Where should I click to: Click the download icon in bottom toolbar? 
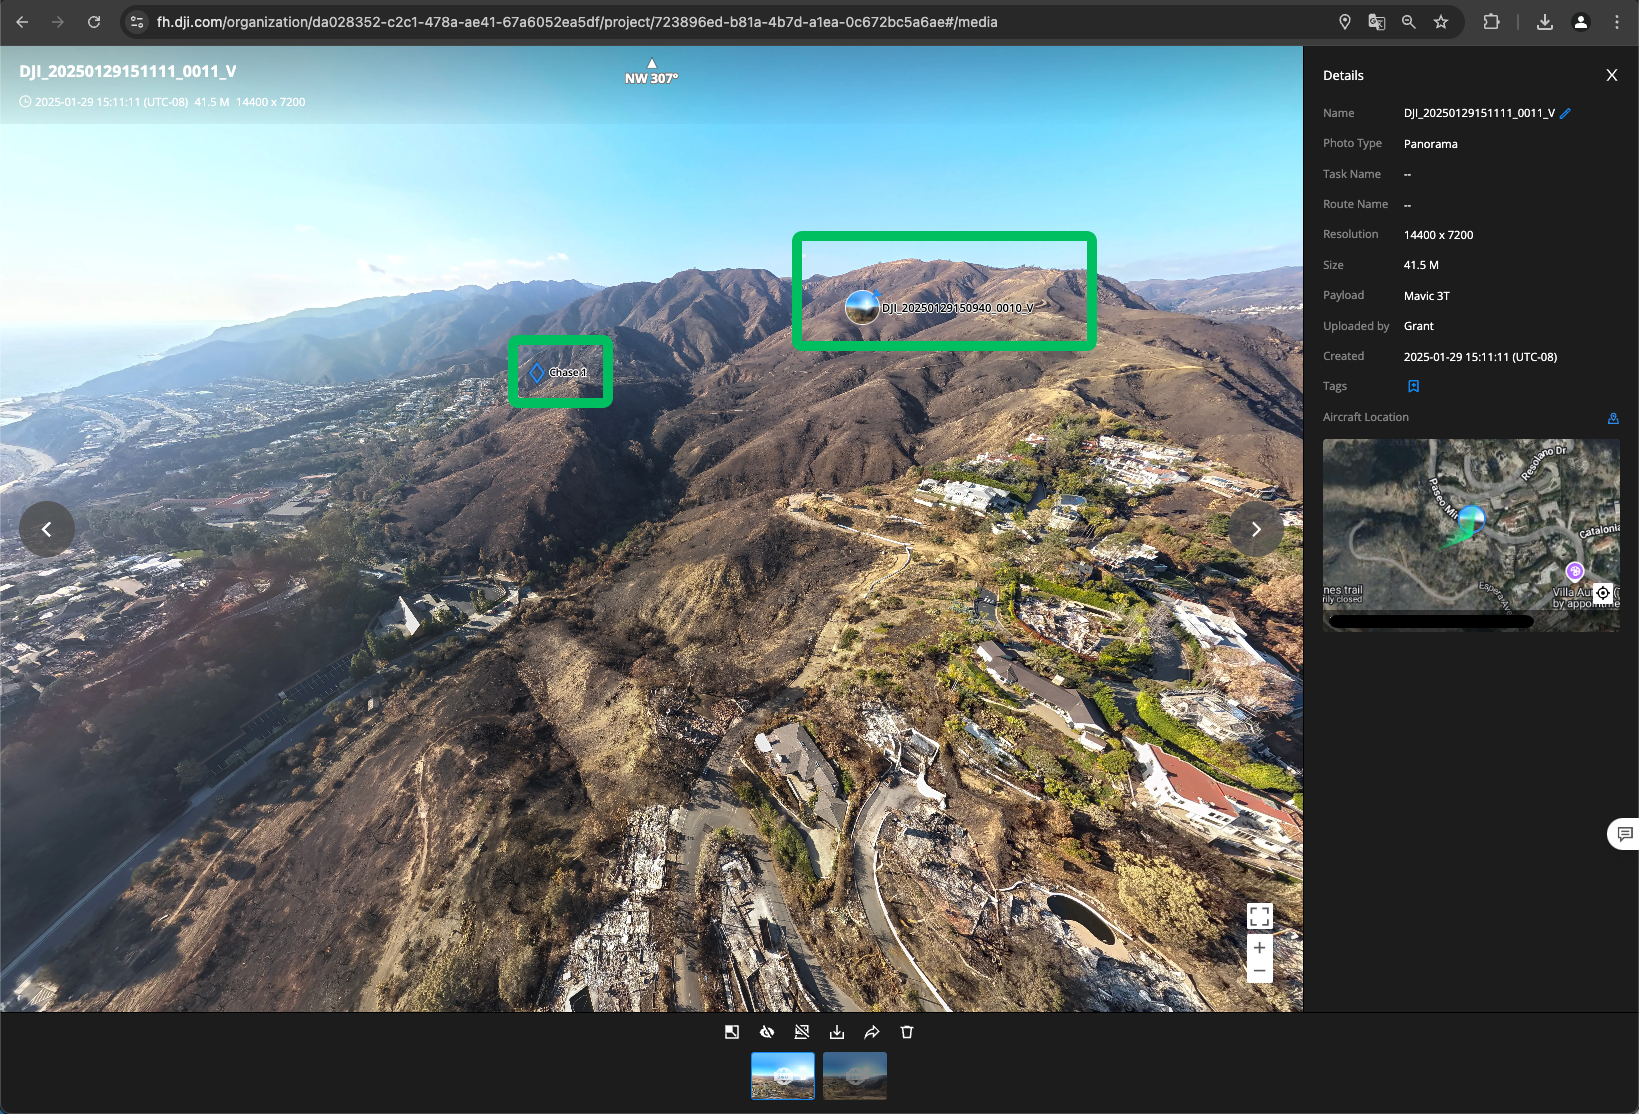[837, 1032]
